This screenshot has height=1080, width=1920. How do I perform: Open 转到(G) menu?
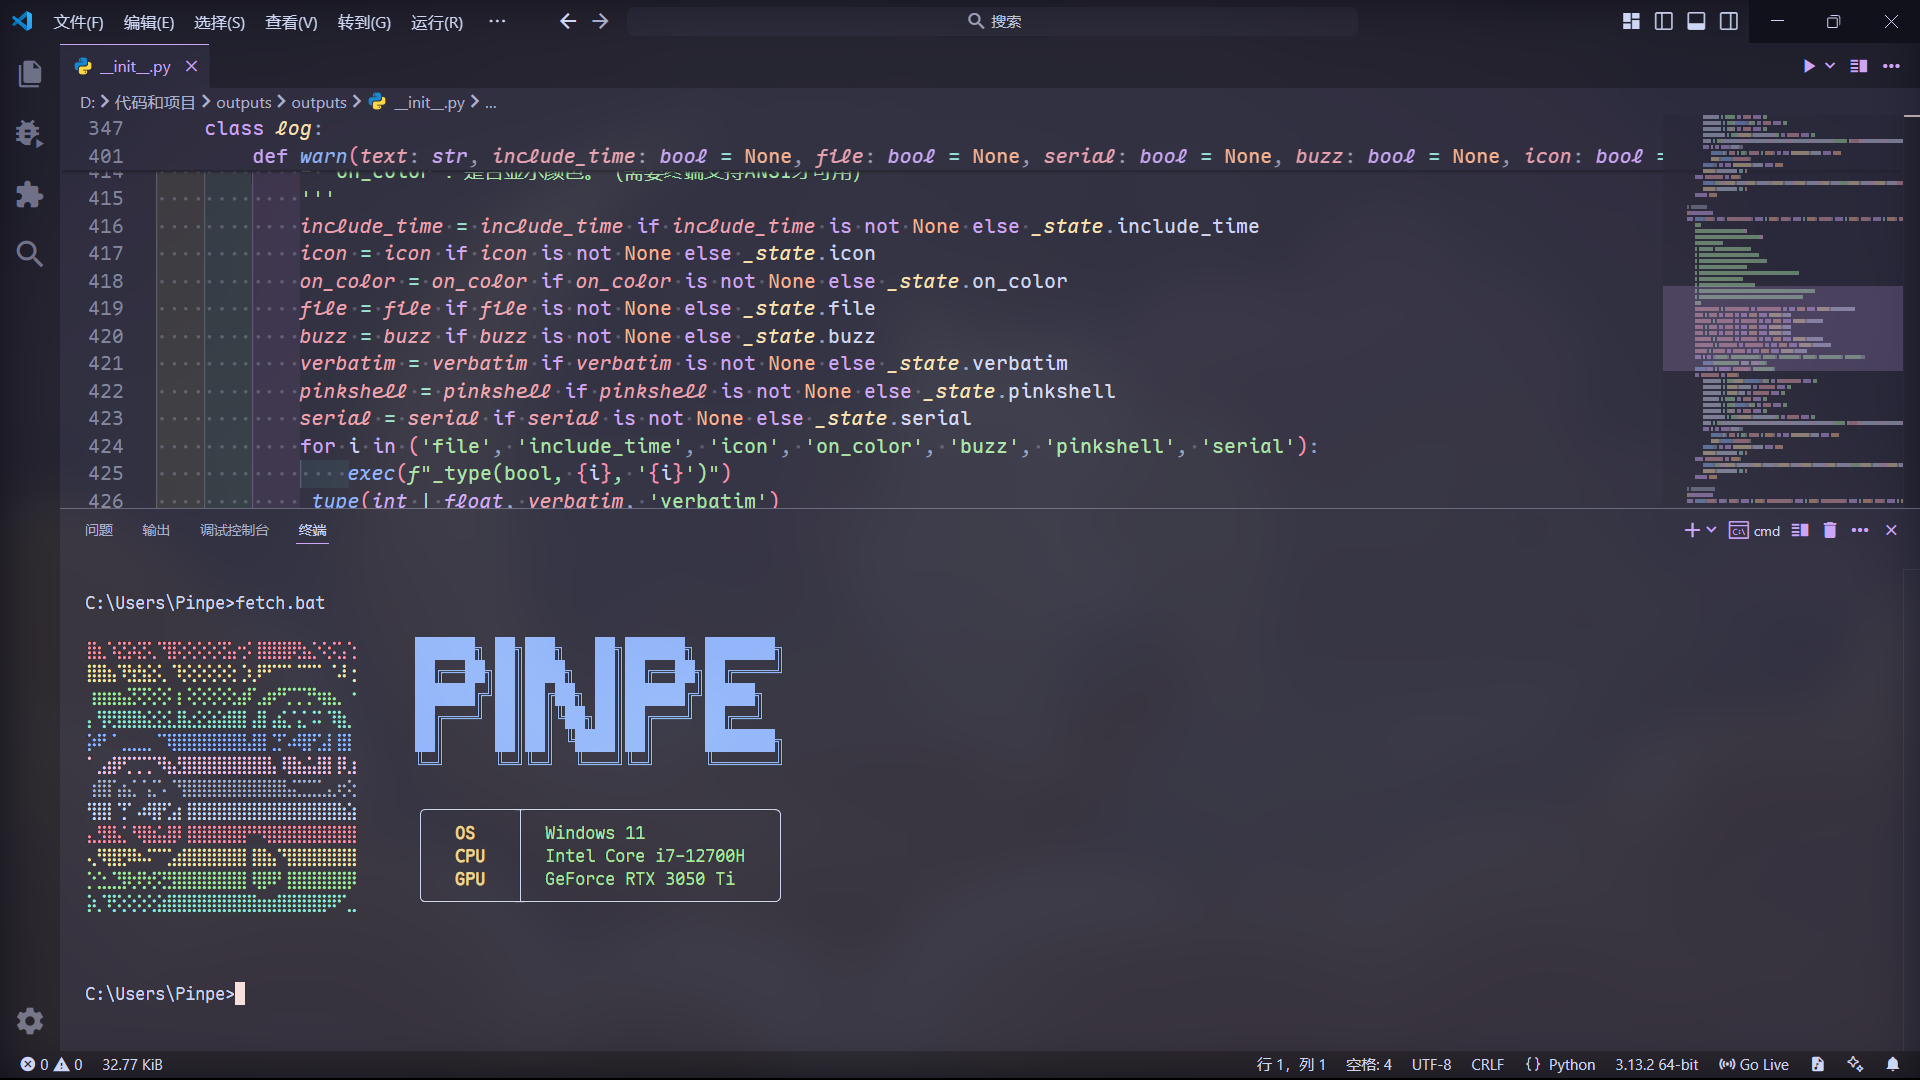364,22
